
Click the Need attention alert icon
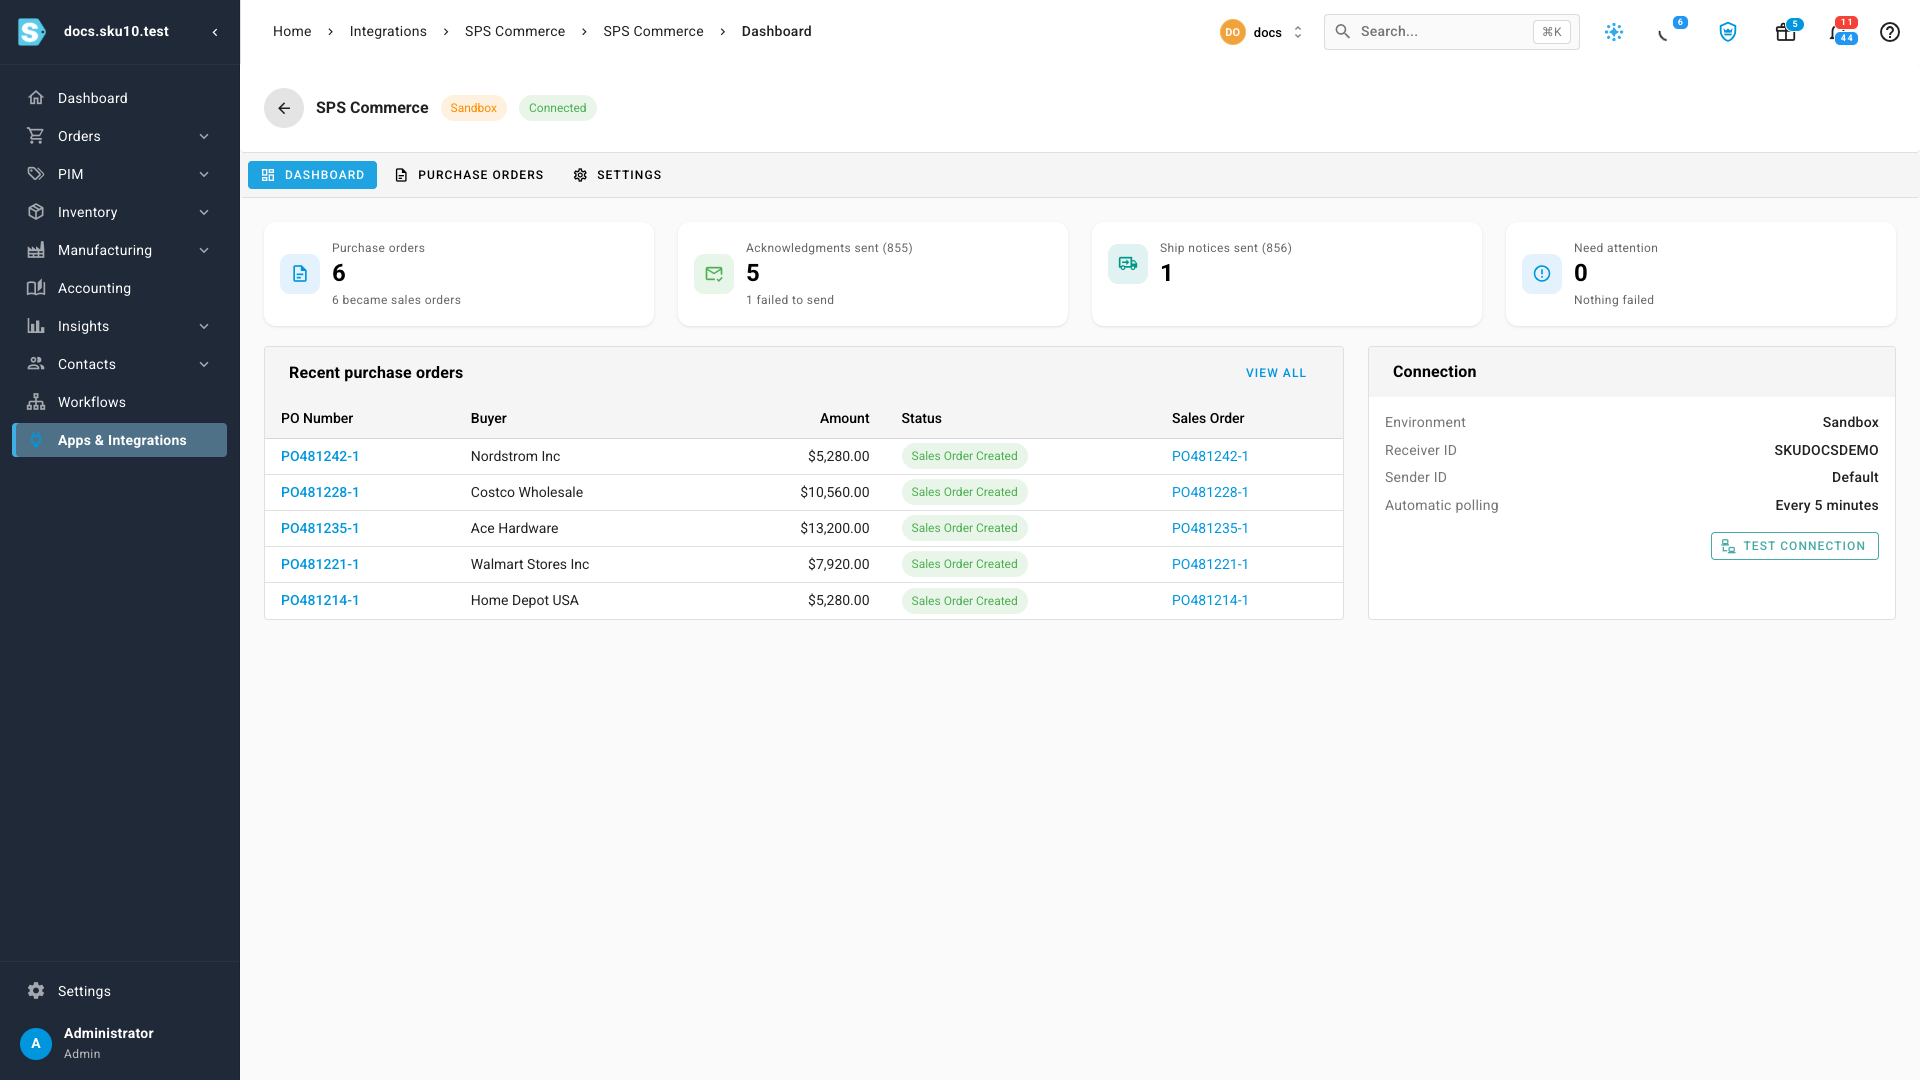point(1542,274)
